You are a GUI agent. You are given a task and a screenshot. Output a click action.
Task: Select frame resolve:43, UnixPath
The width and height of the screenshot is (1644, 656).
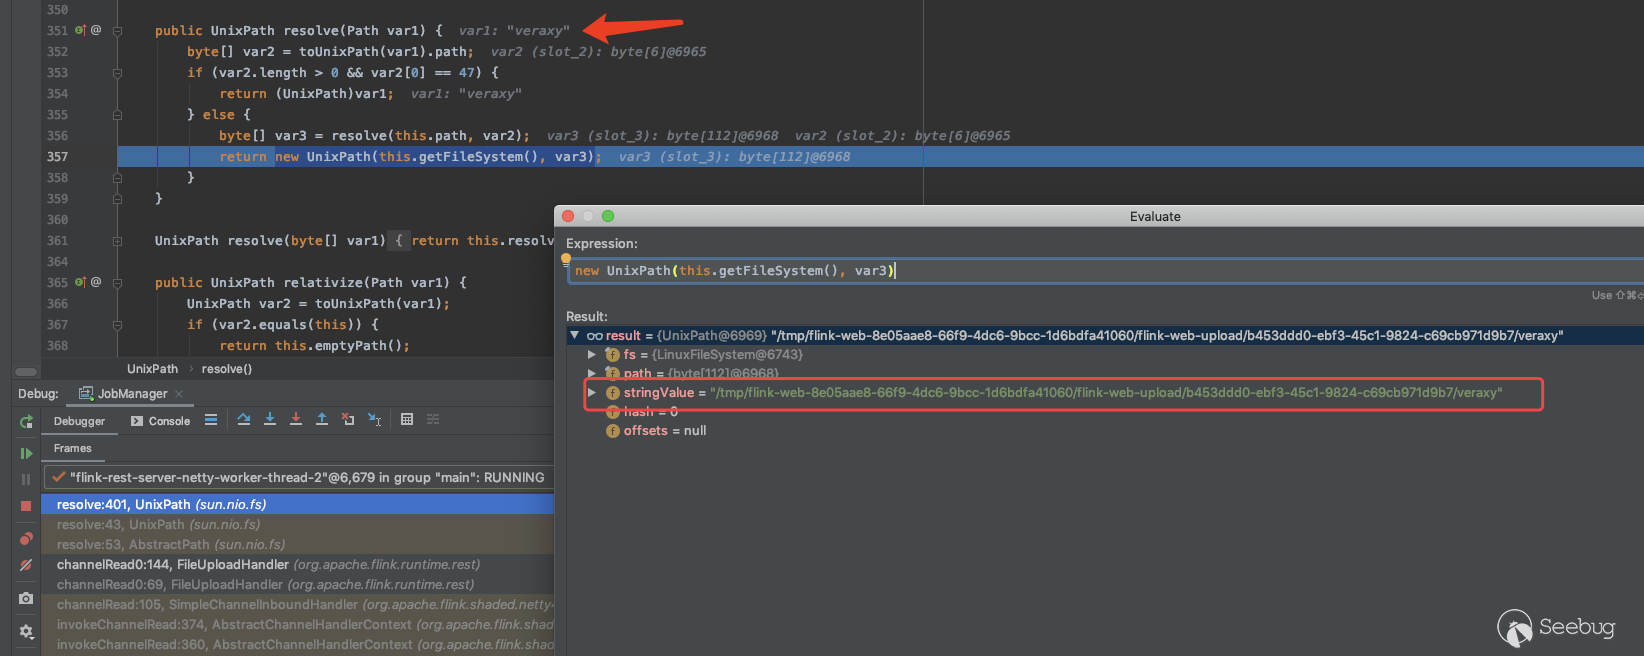[x=298, y=525]
